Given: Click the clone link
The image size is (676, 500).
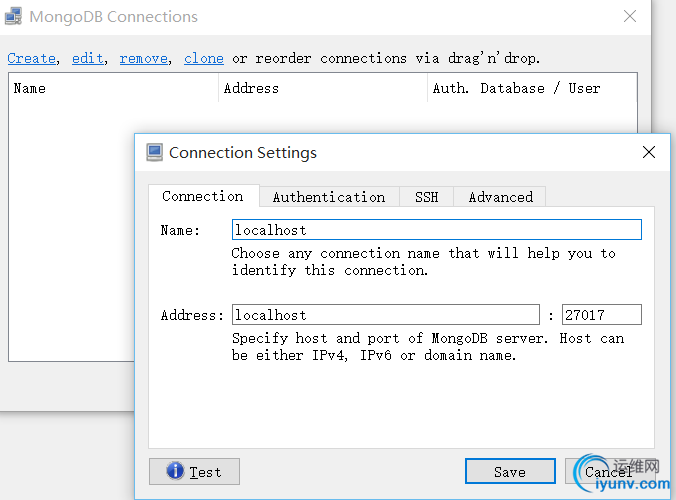Looking at the screenshot, I should 204,58.
